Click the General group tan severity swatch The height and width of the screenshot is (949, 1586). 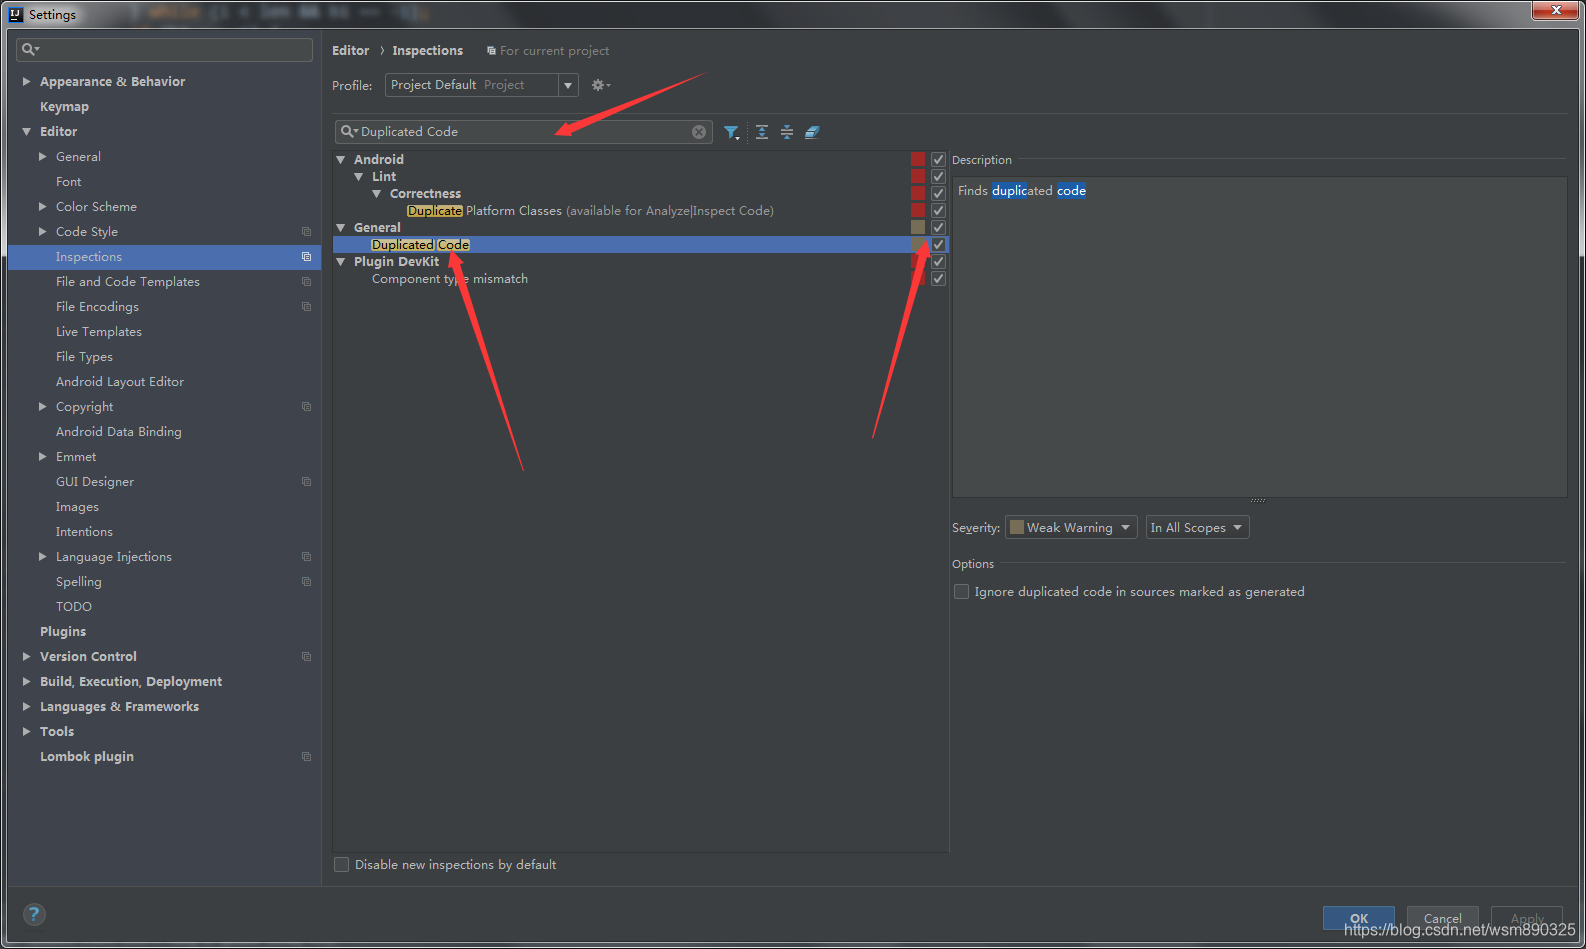coord(918,227)
